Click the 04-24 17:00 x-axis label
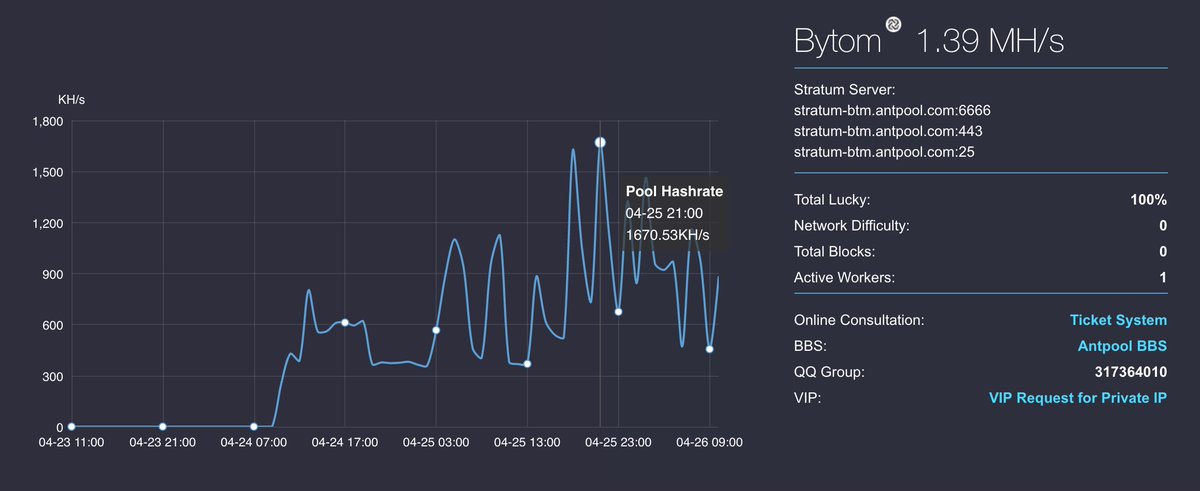Viewport: 1200px width, 491px height. coord(345,441)
